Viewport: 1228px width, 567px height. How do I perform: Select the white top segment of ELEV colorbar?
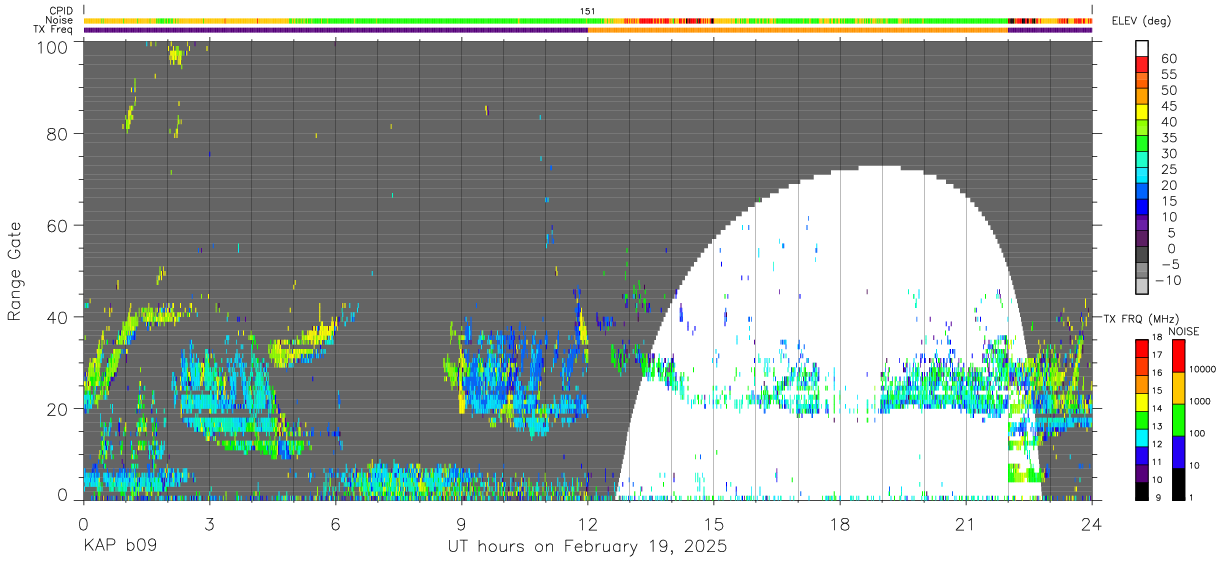pyautogui.click(x=1142, y=49)
